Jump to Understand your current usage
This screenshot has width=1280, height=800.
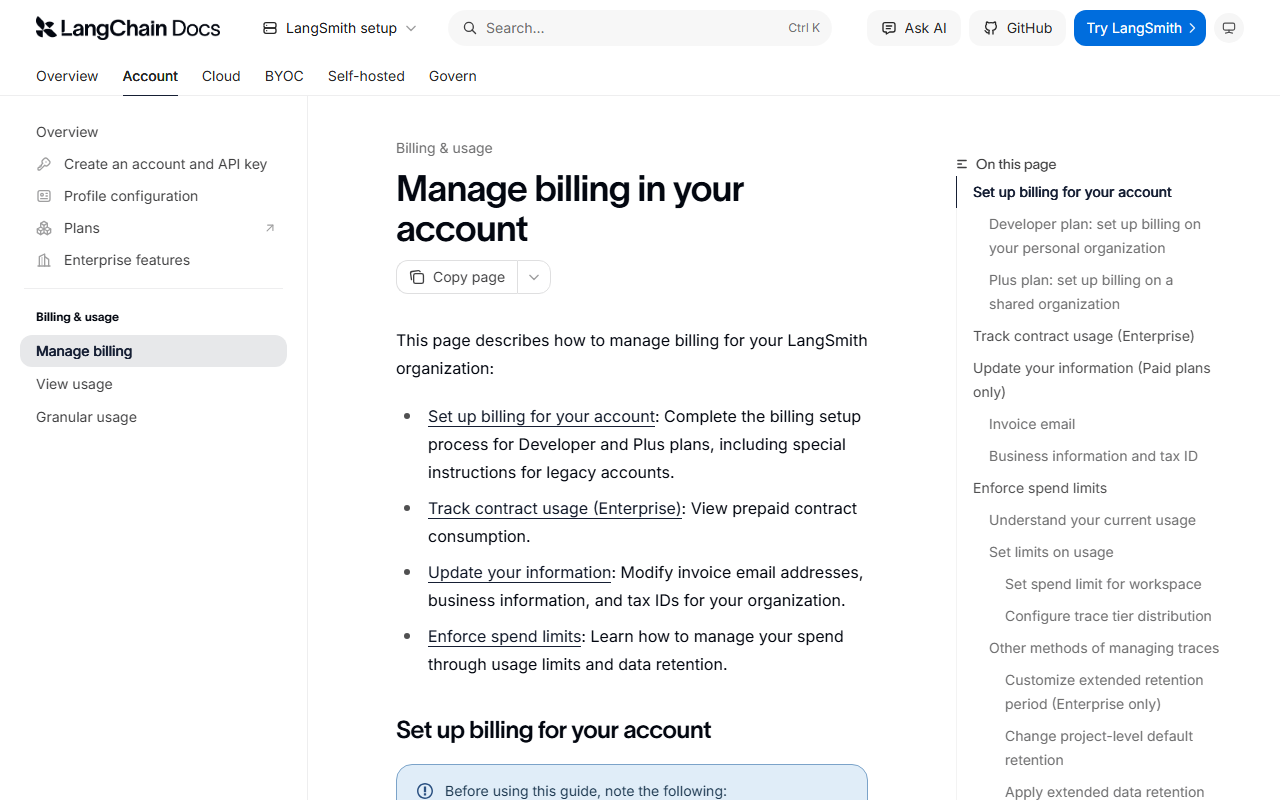click(1092, 520)
